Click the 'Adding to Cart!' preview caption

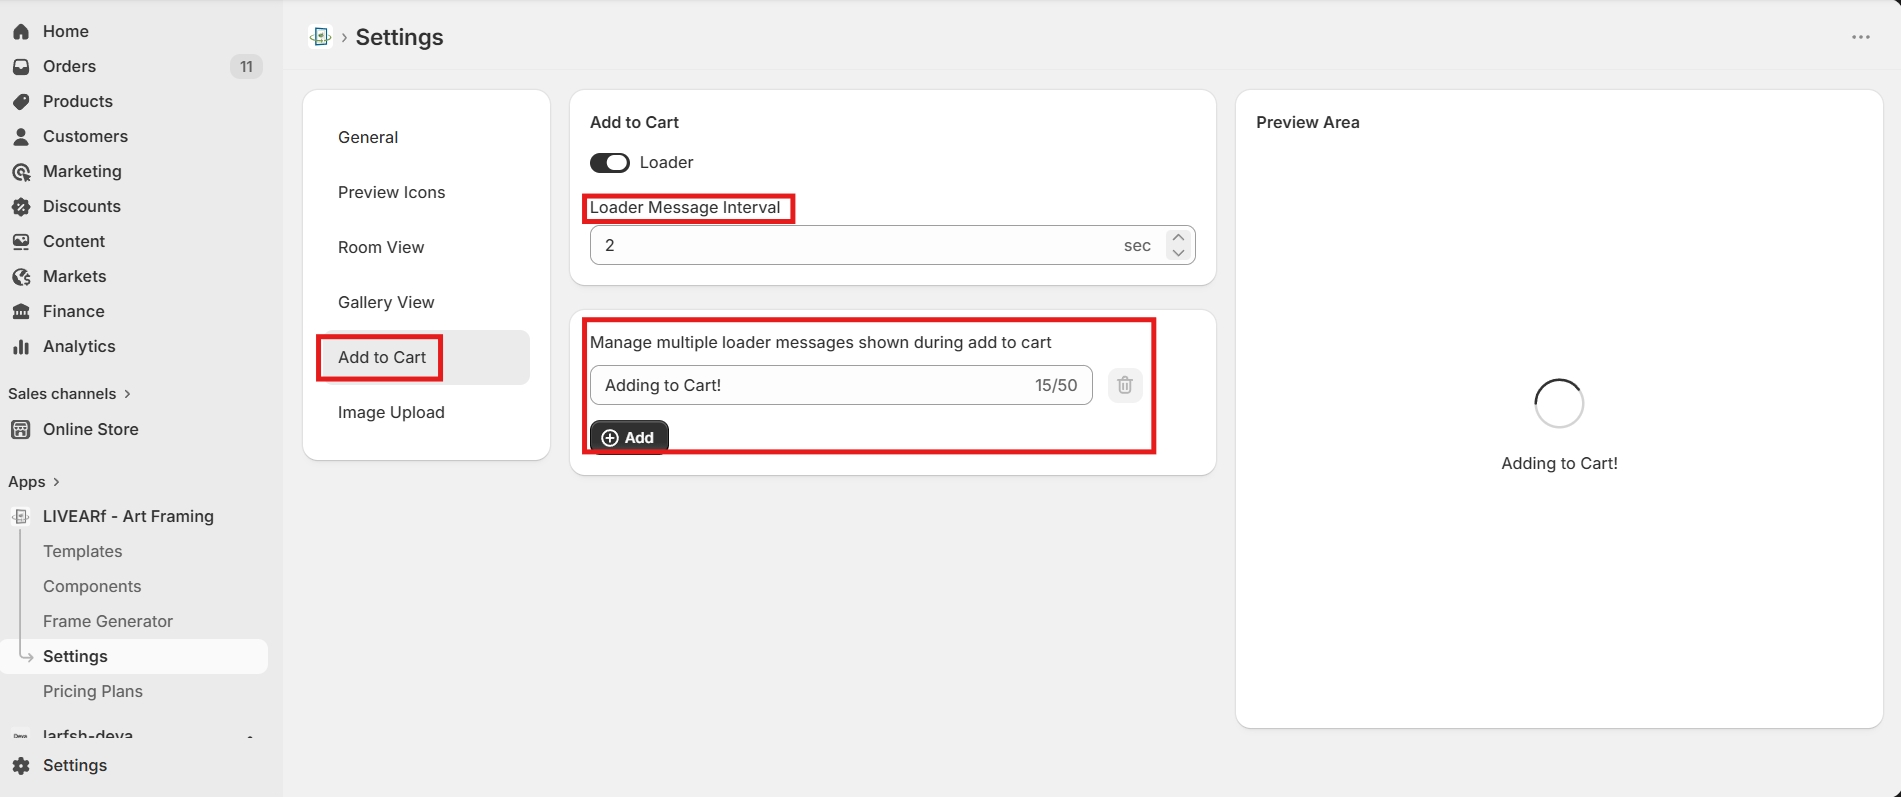[x=1559, y=464]
